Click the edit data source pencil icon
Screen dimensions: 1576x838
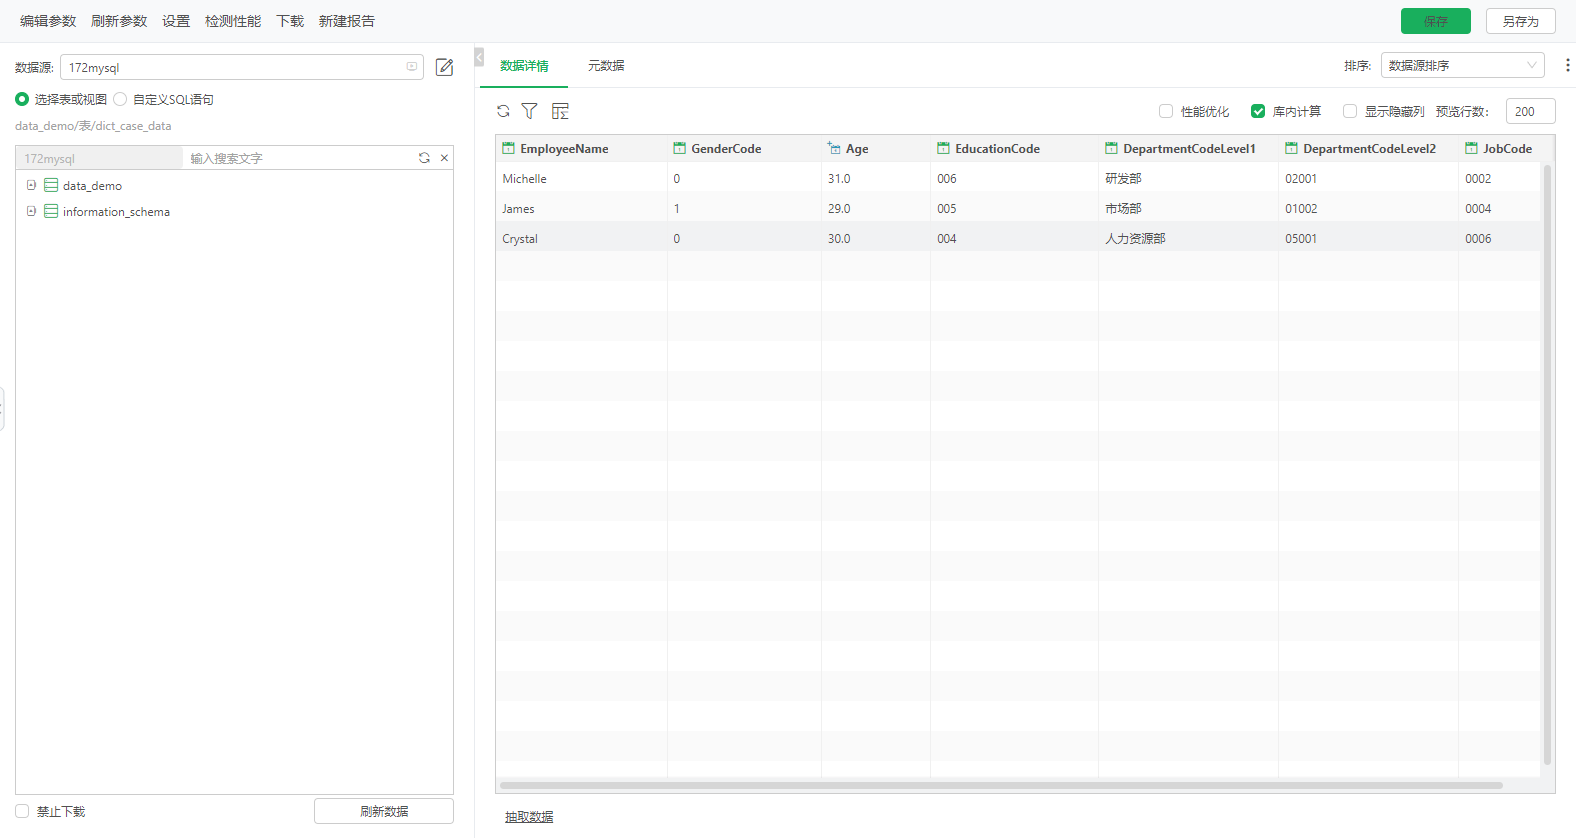tap(445, 67)
